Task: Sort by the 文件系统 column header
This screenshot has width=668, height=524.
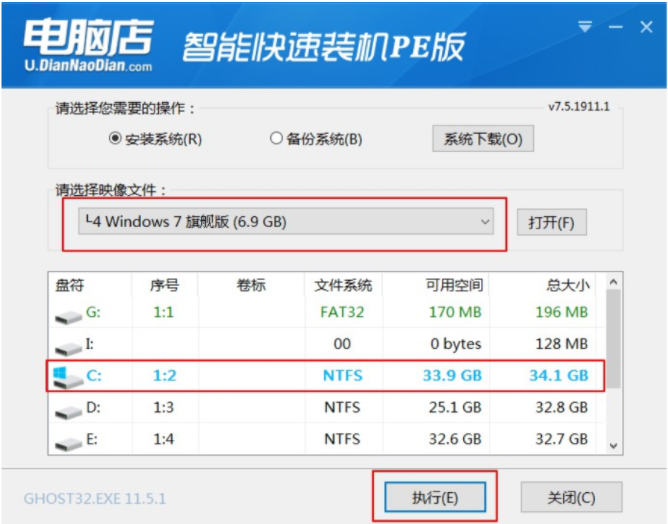Action: (x=343, y=285)
